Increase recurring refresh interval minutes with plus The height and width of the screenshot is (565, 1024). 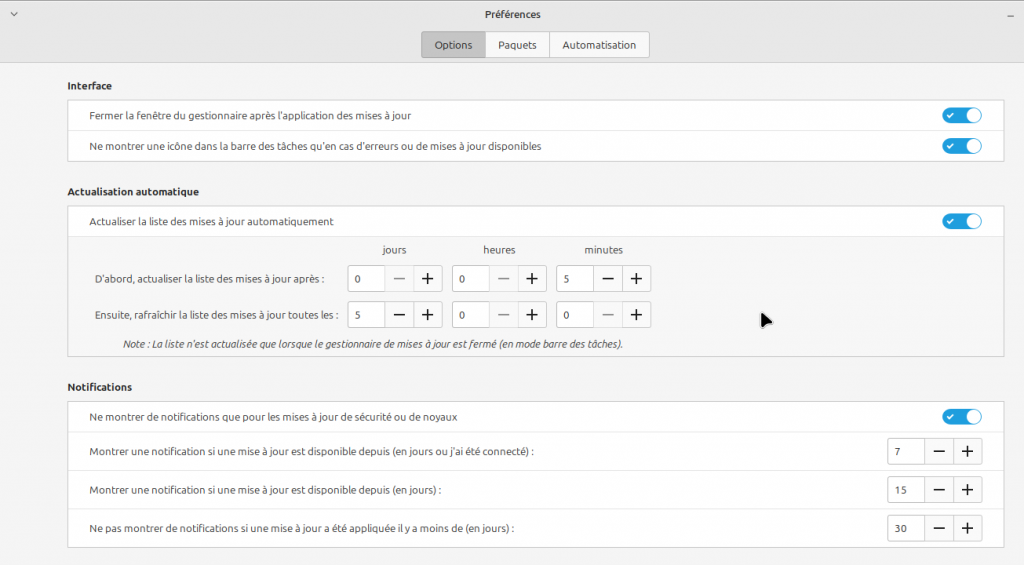point(636,315)
